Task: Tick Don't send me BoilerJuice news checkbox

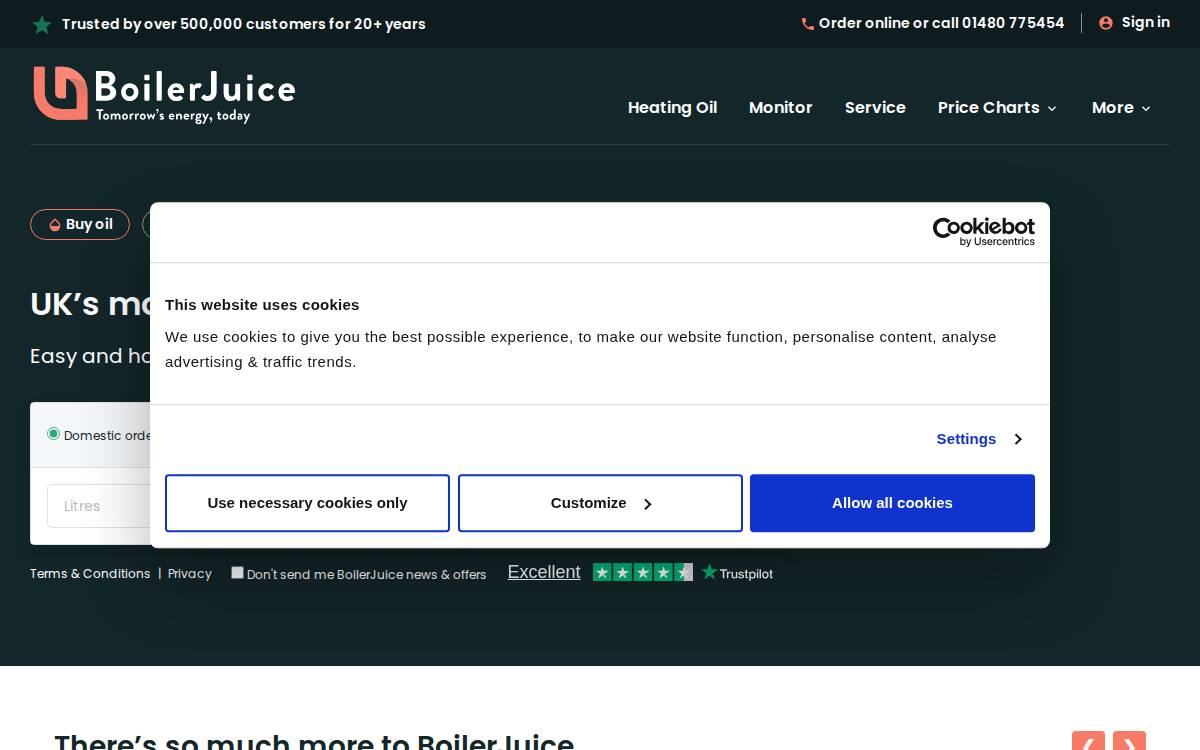Action: (x=237, y=573)
